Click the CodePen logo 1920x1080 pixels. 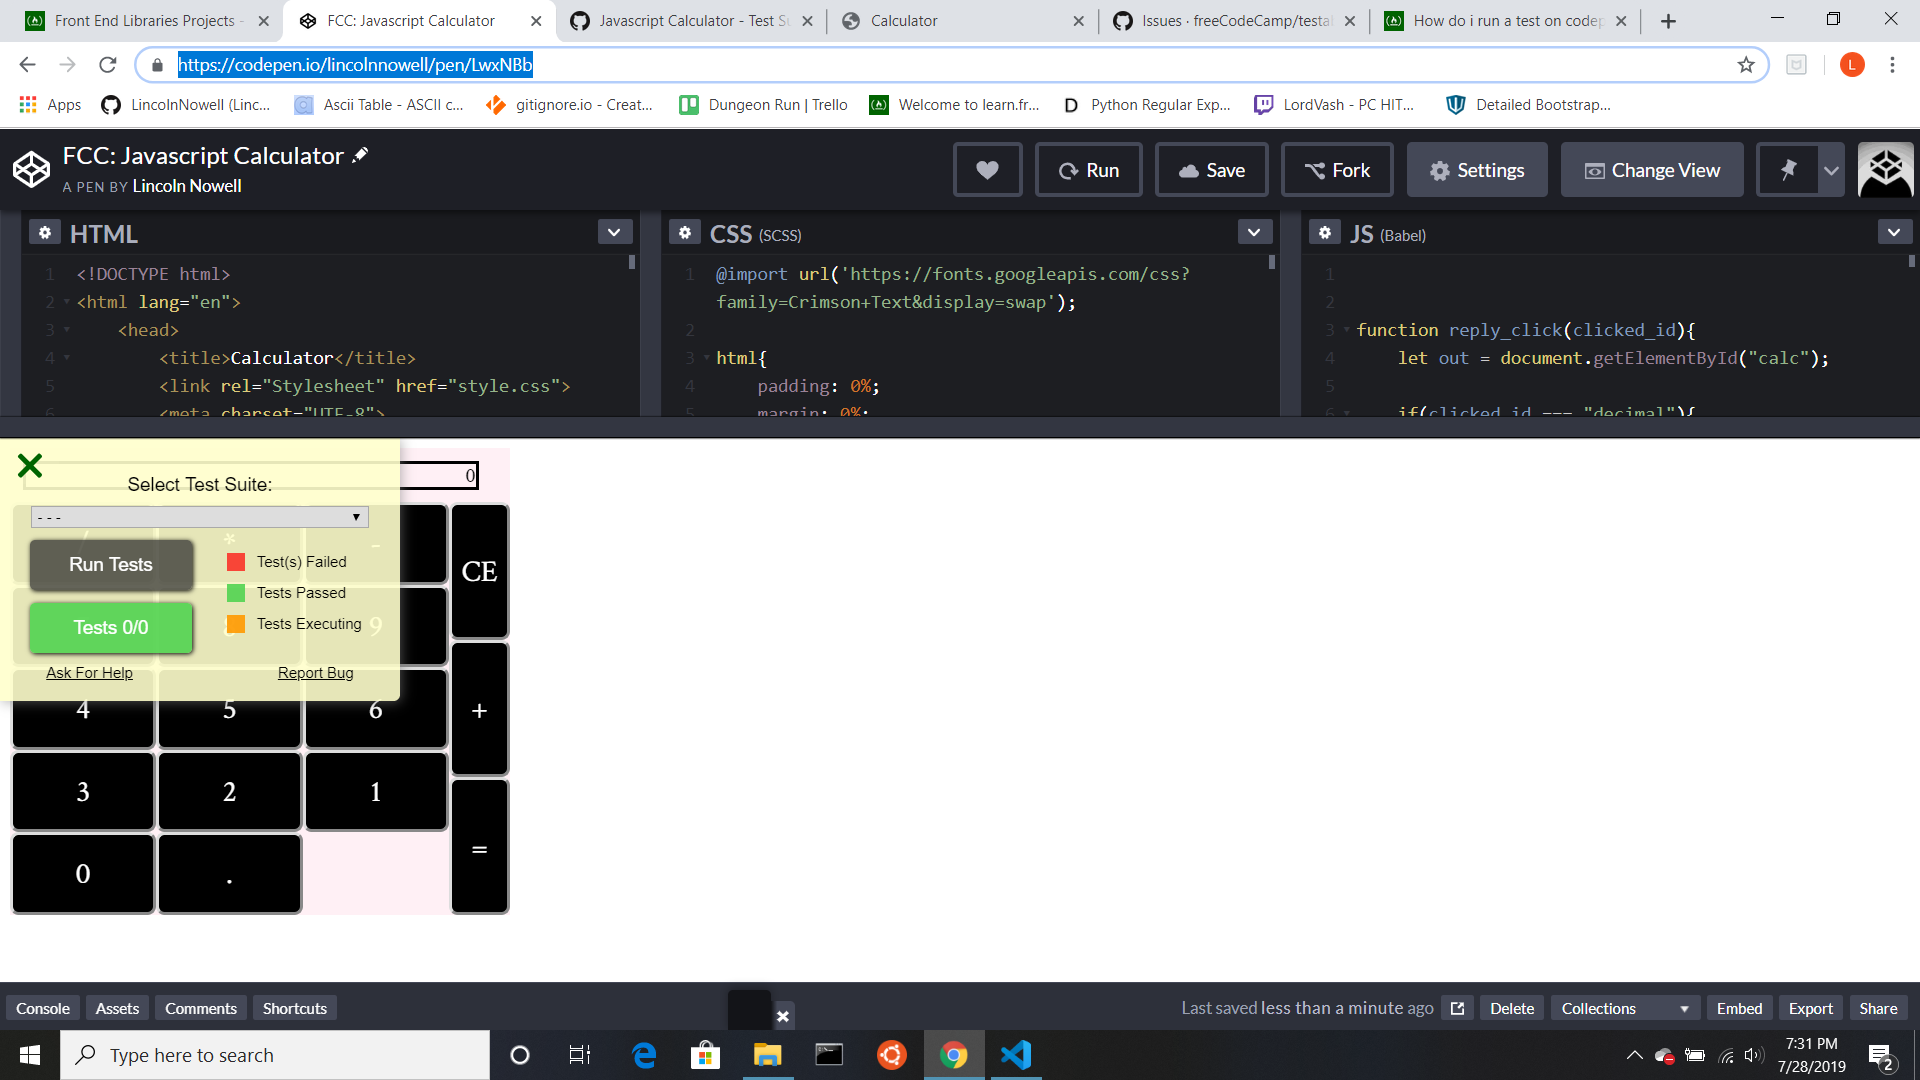[31, 169]
